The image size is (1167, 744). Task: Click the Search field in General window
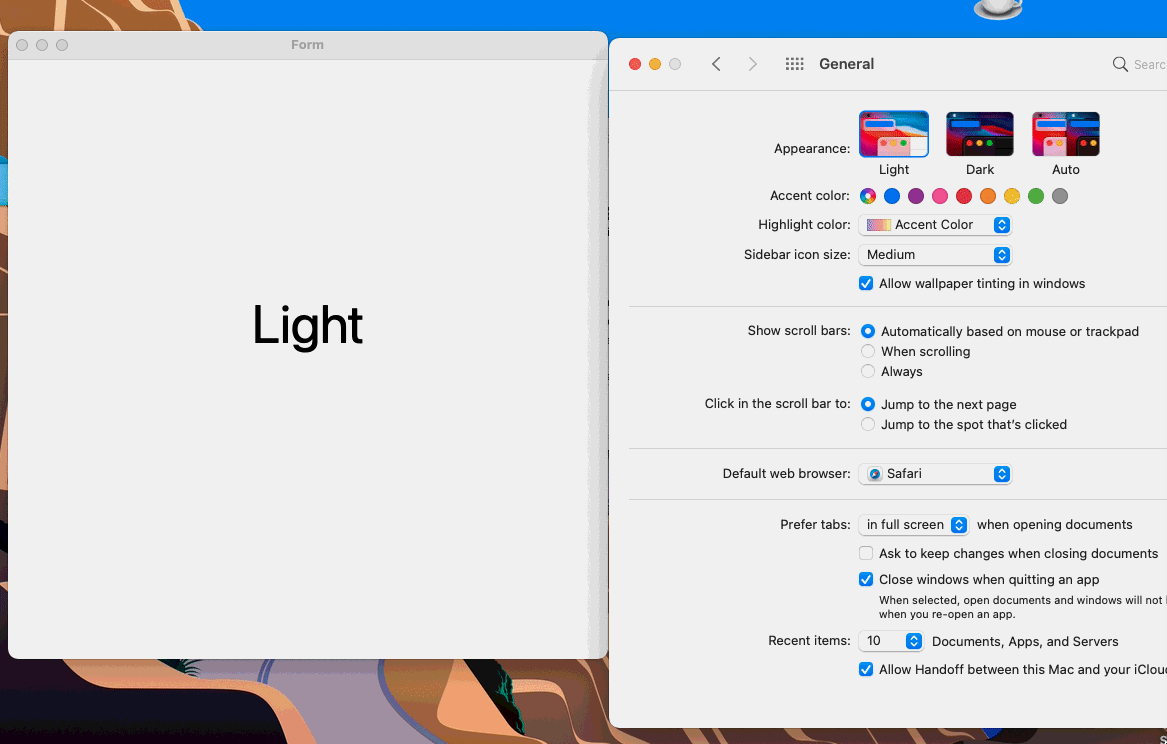coord(1141,64)
